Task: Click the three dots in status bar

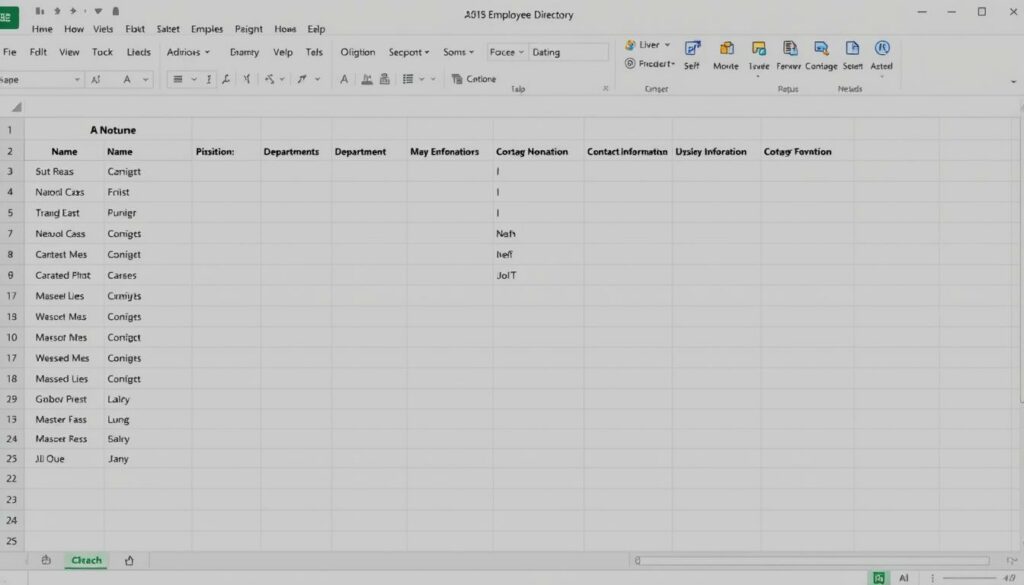Action: (x=933, y=578)
